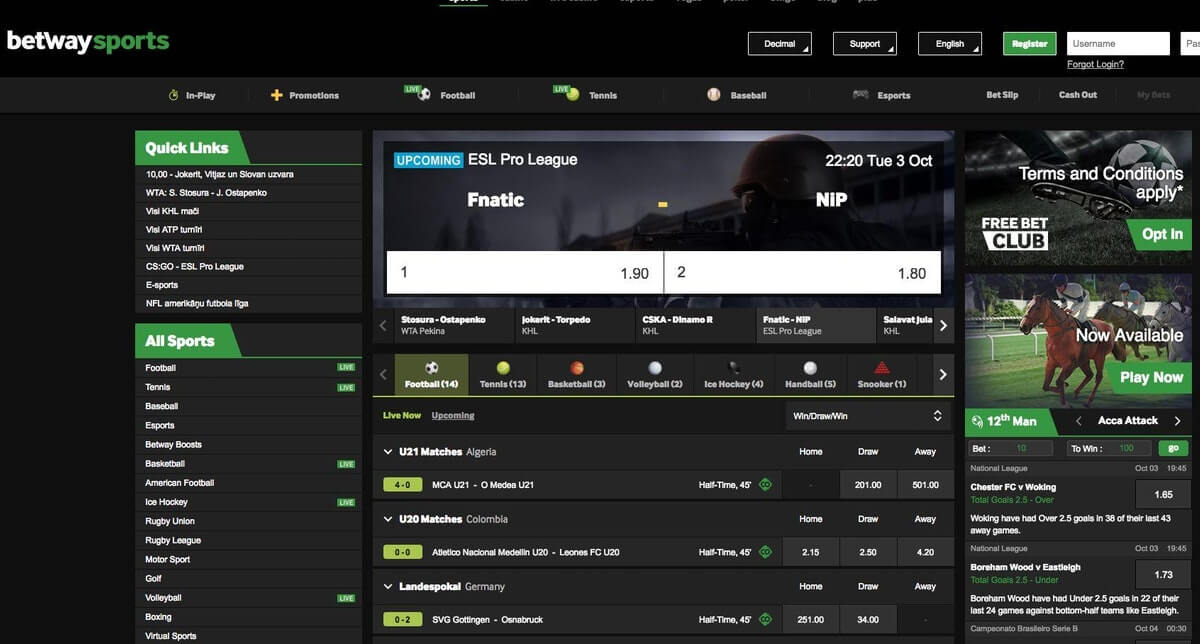Collapse the U21 Matches Algeria section
Screen dimensions: 1200x644
pos(388,452)
